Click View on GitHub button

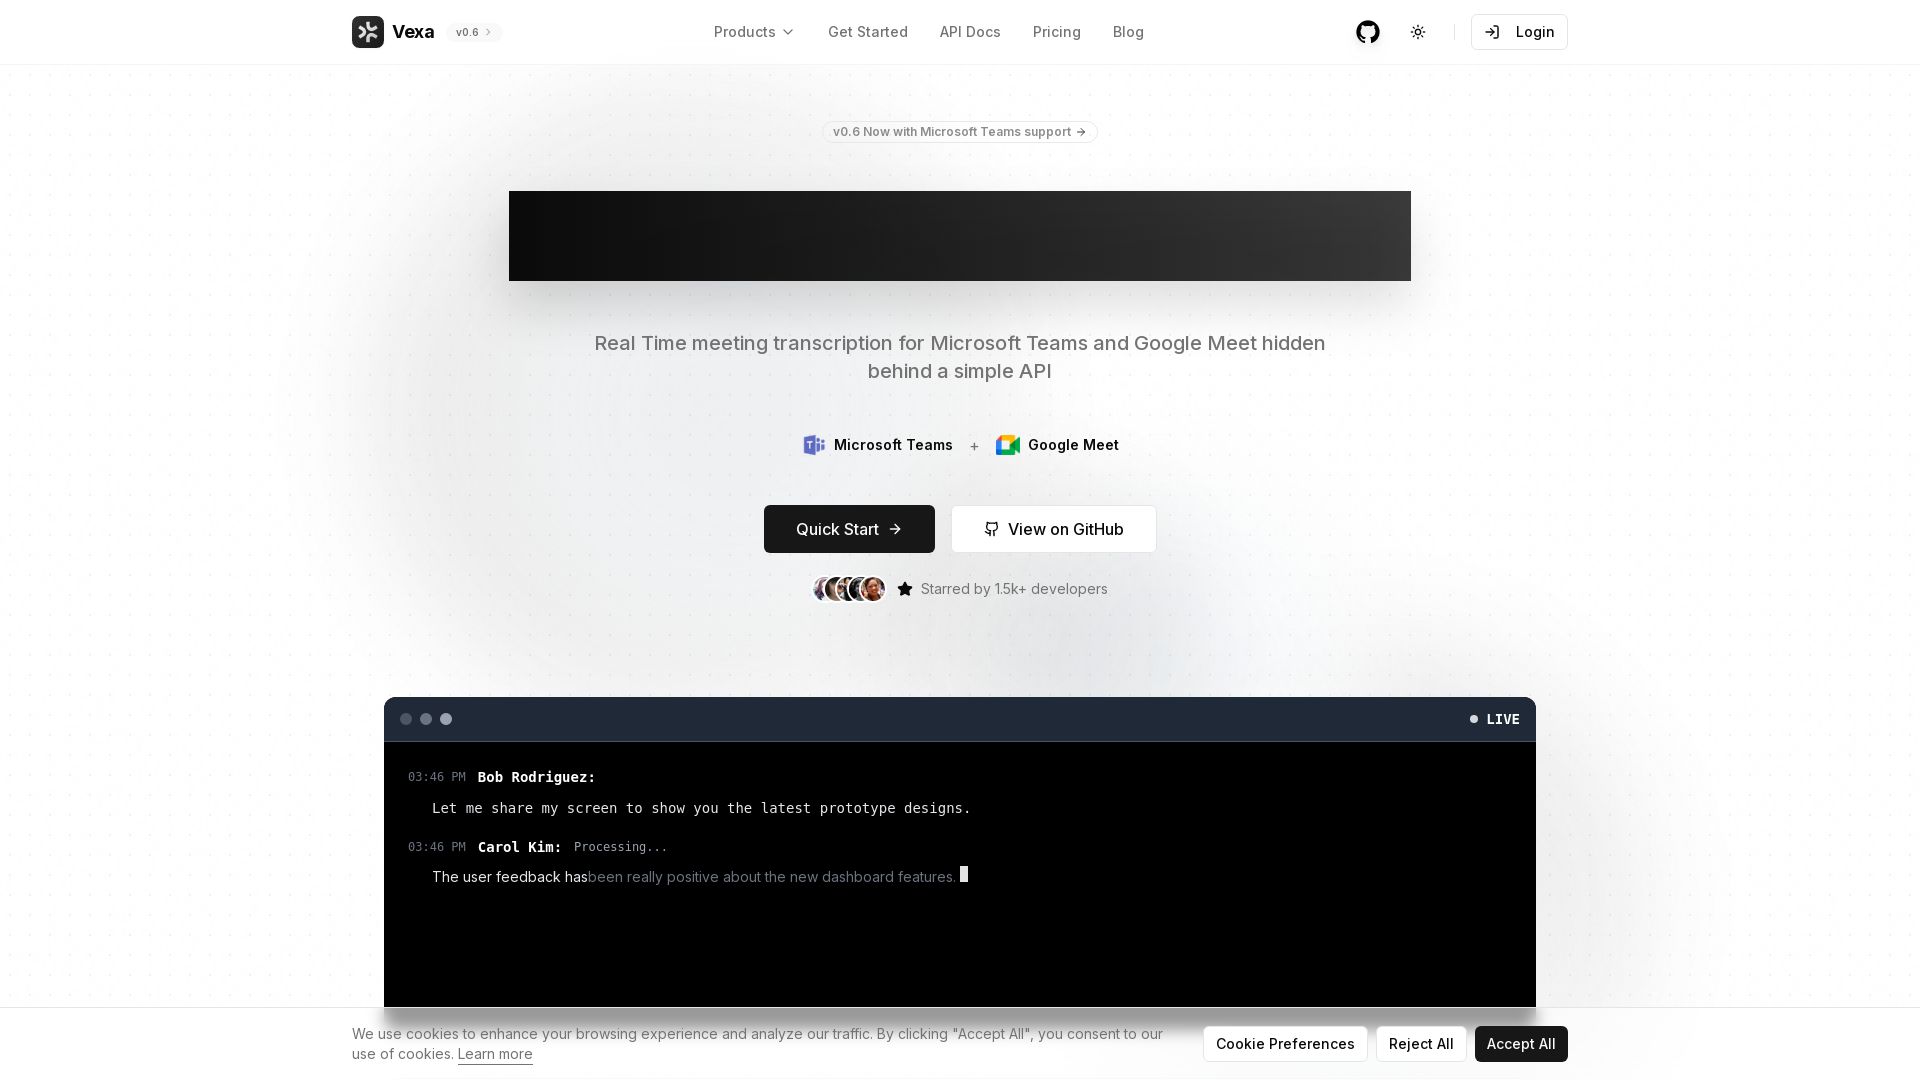coord(1053,529)
